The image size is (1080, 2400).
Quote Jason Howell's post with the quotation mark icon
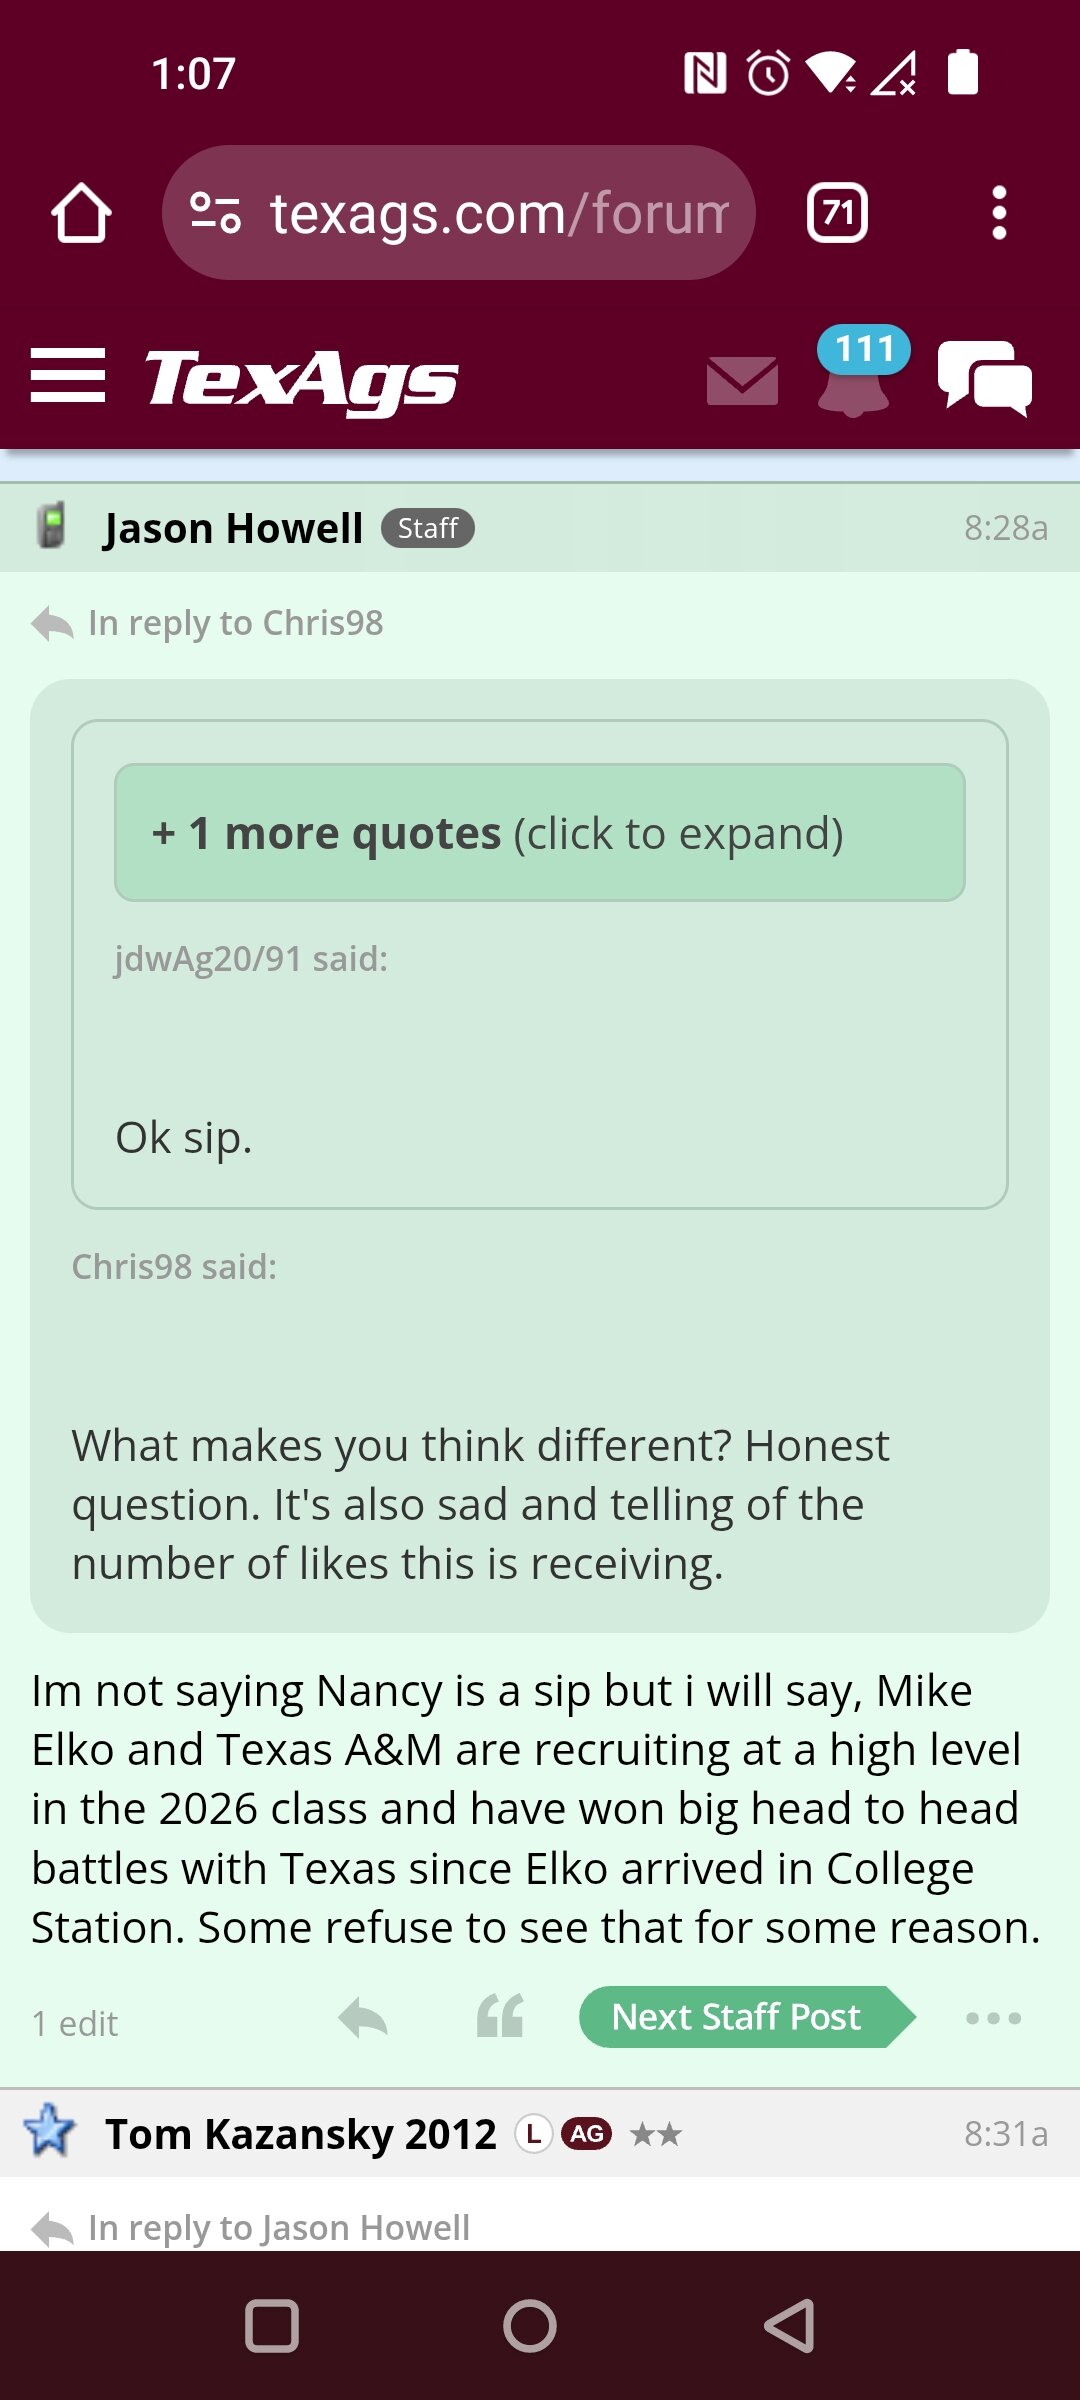click(500, 2016)
